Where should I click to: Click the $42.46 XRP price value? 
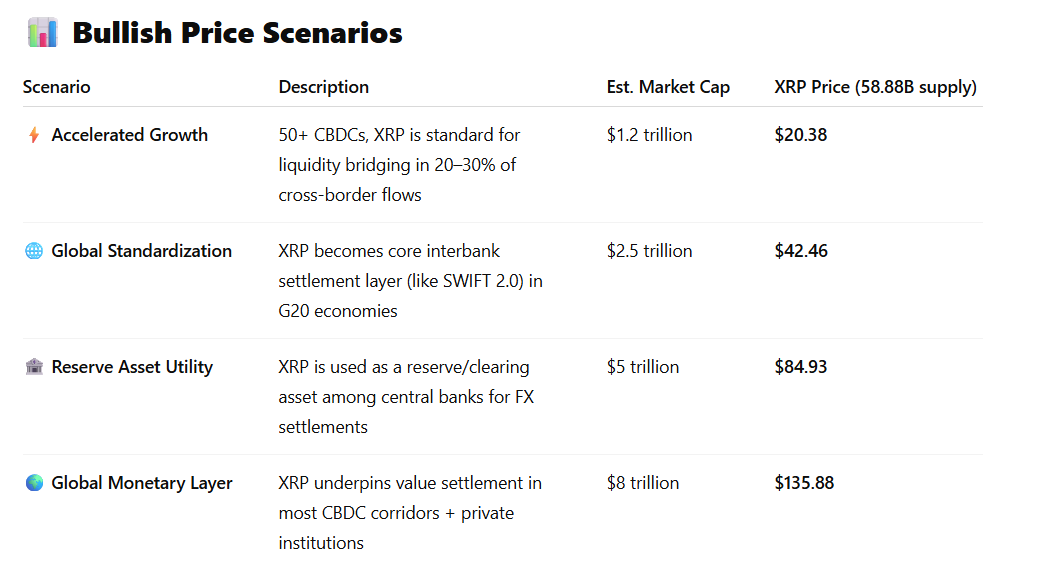[800, 251]
